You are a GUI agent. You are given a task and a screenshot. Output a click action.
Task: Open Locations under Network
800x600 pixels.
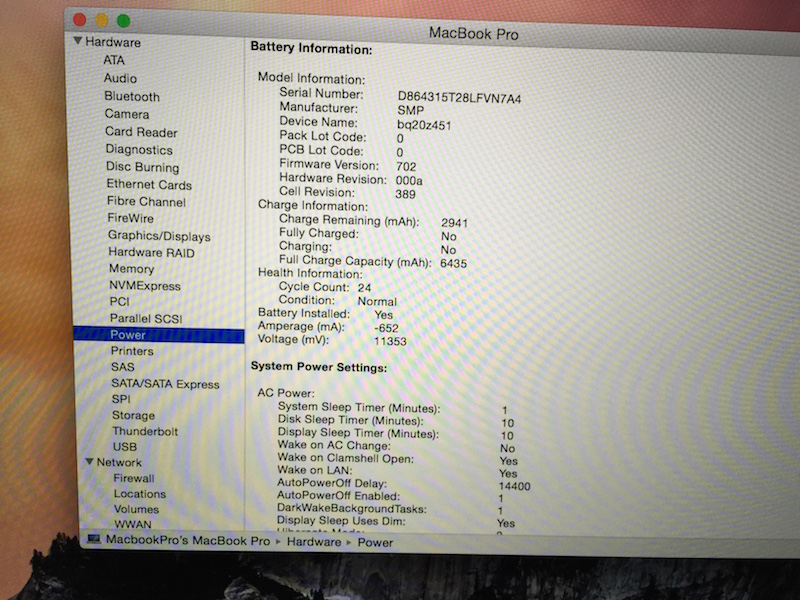(139, 494)
